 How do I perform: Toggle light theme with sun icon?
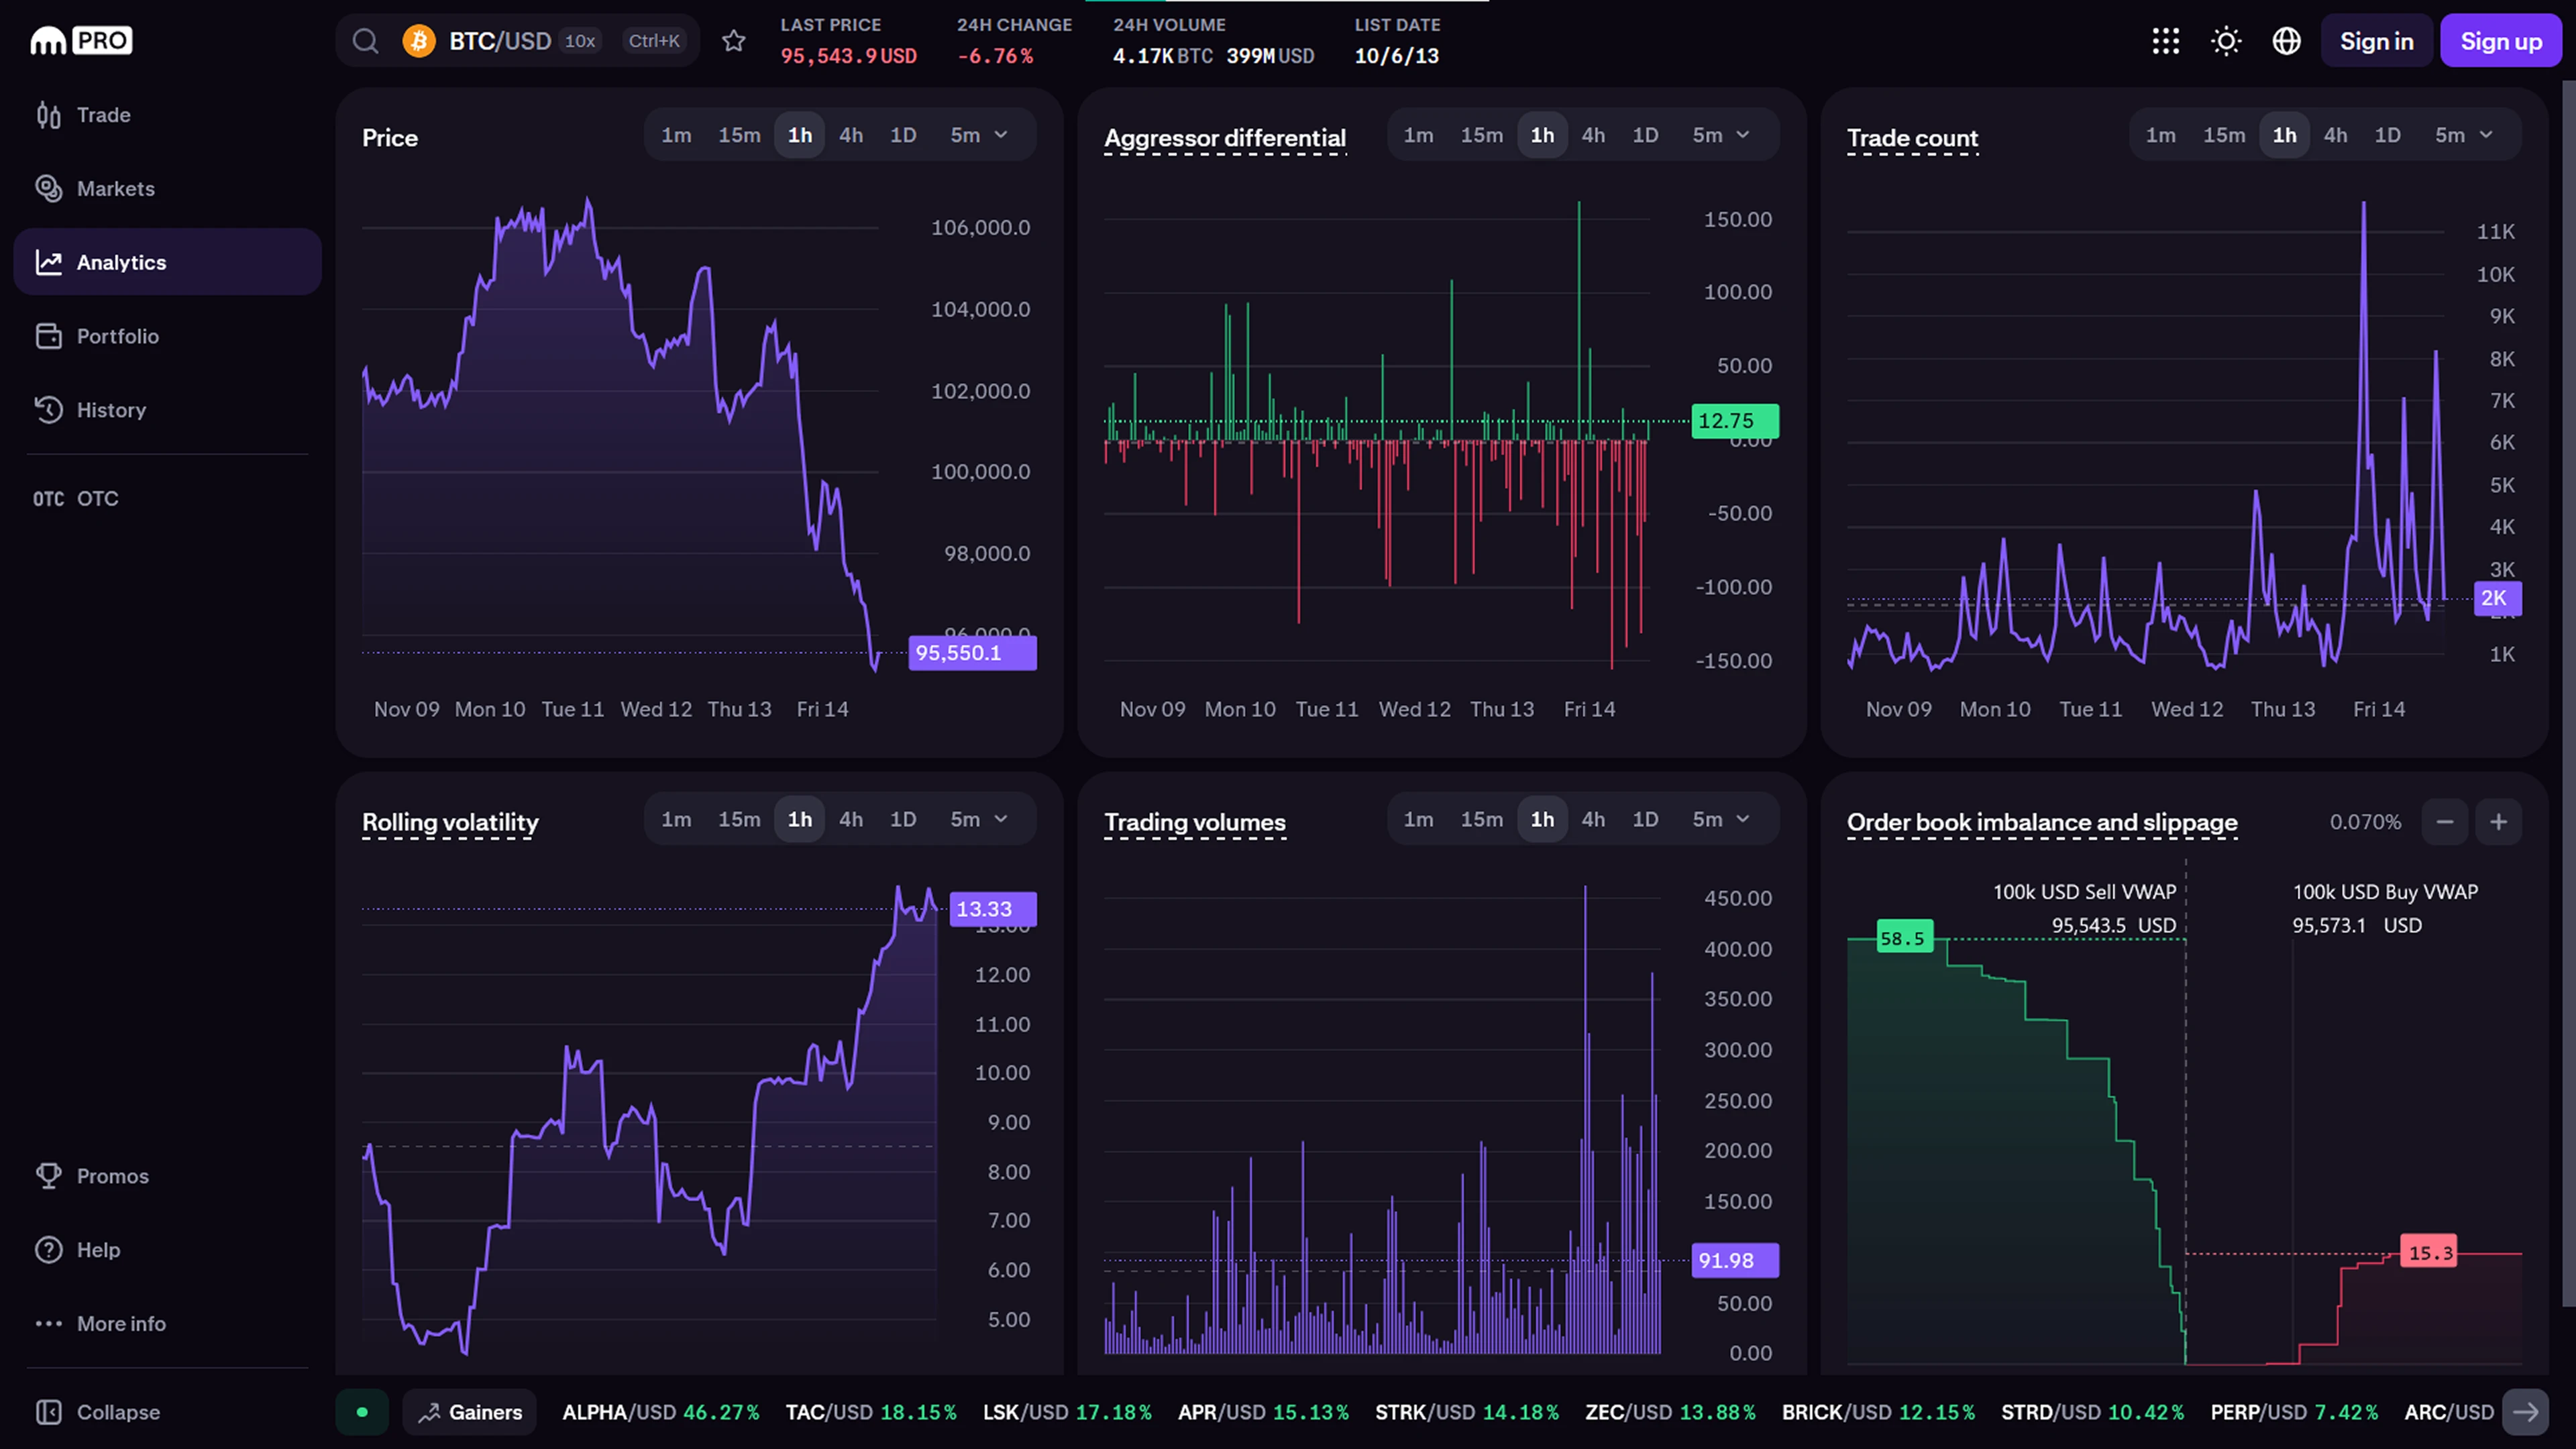tap(2226, 41)
